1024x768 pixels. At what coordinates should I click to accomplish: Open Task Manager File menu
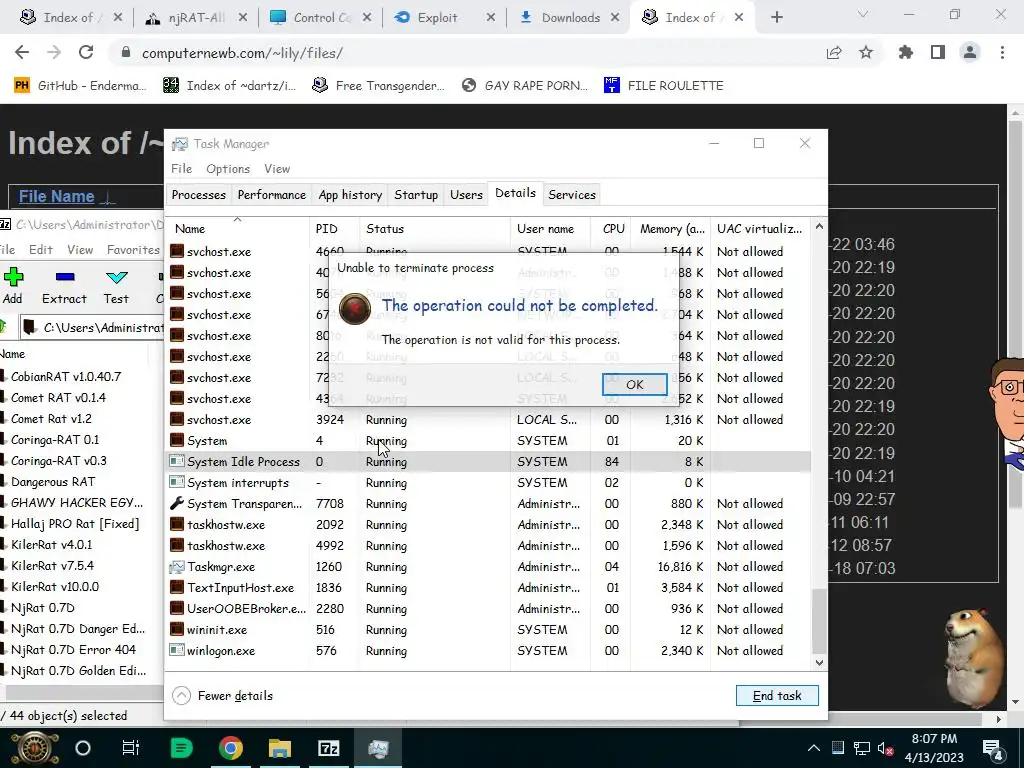click(x=182, y=168)
